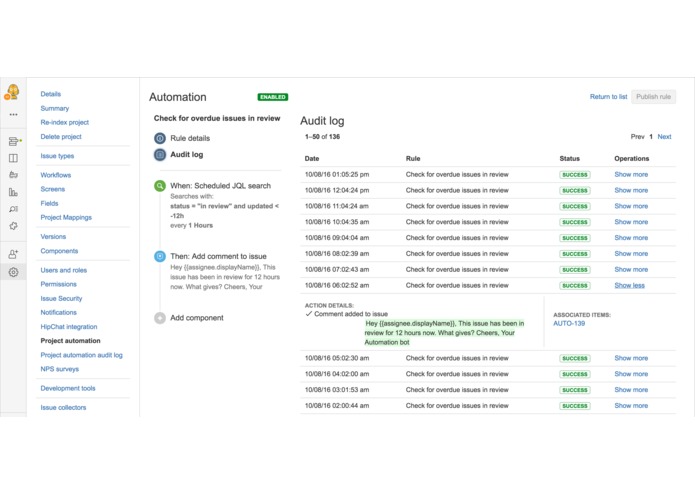Image resolution: width=695 pixels, height=494 pixels.
Task: Open Issue types settings
Action: point(57,156)
